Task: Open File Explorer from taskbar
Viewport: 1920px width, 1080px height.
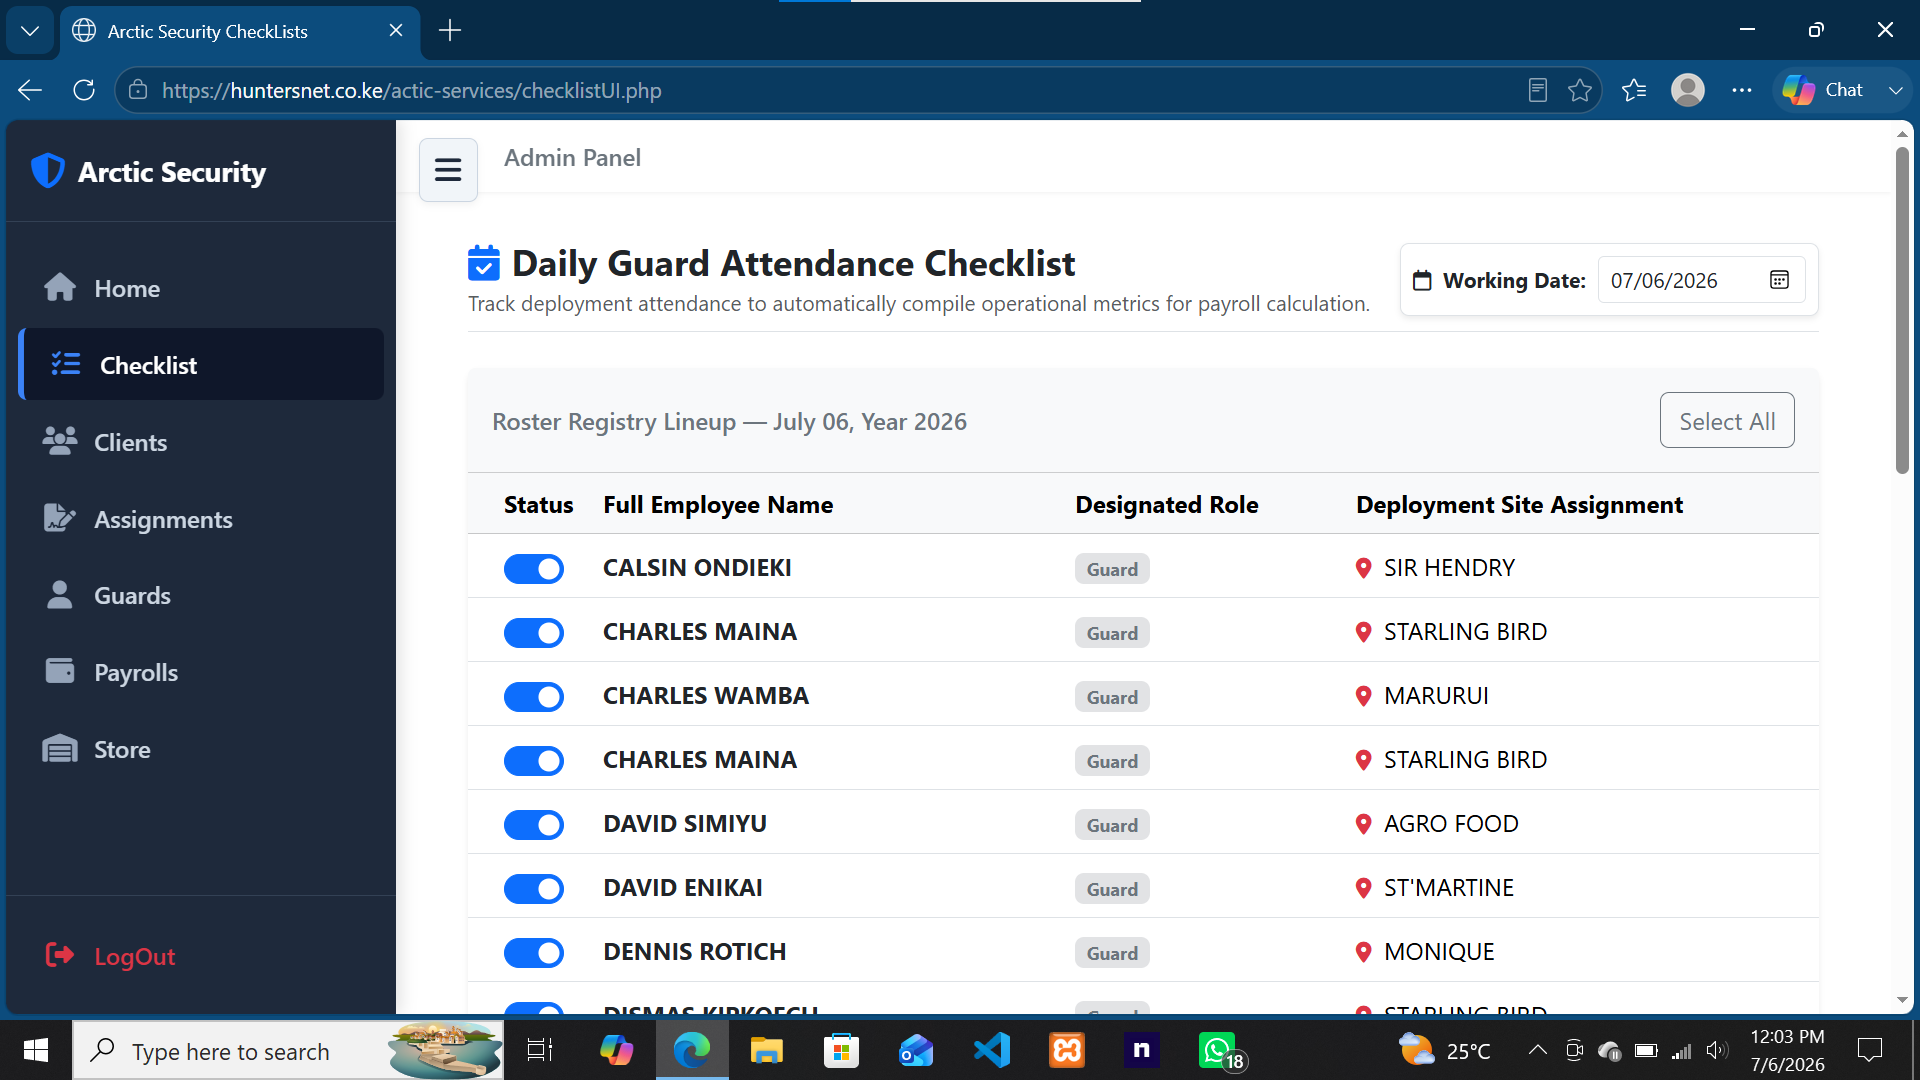Action: (x=767, y=1050)
